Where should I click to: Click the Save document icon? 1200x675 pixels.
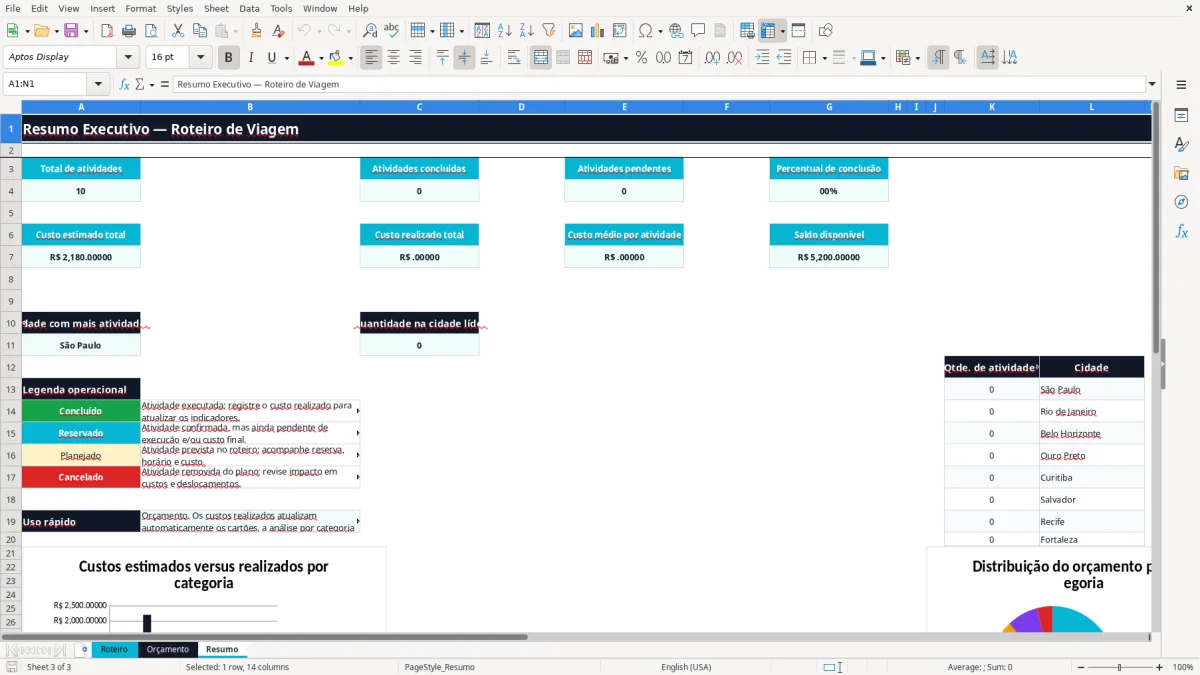pyautogui.click(x=71, y=31)
